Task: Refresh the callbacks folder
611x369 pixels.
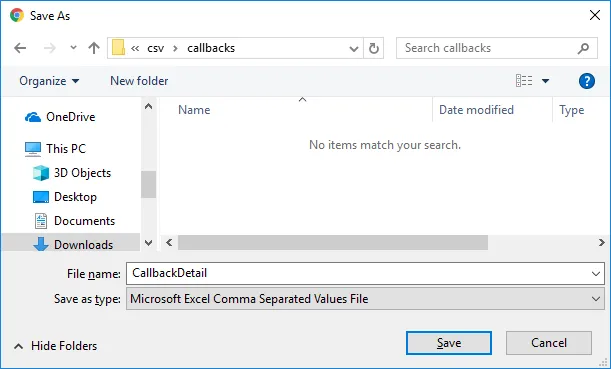Action: (374, 48)
